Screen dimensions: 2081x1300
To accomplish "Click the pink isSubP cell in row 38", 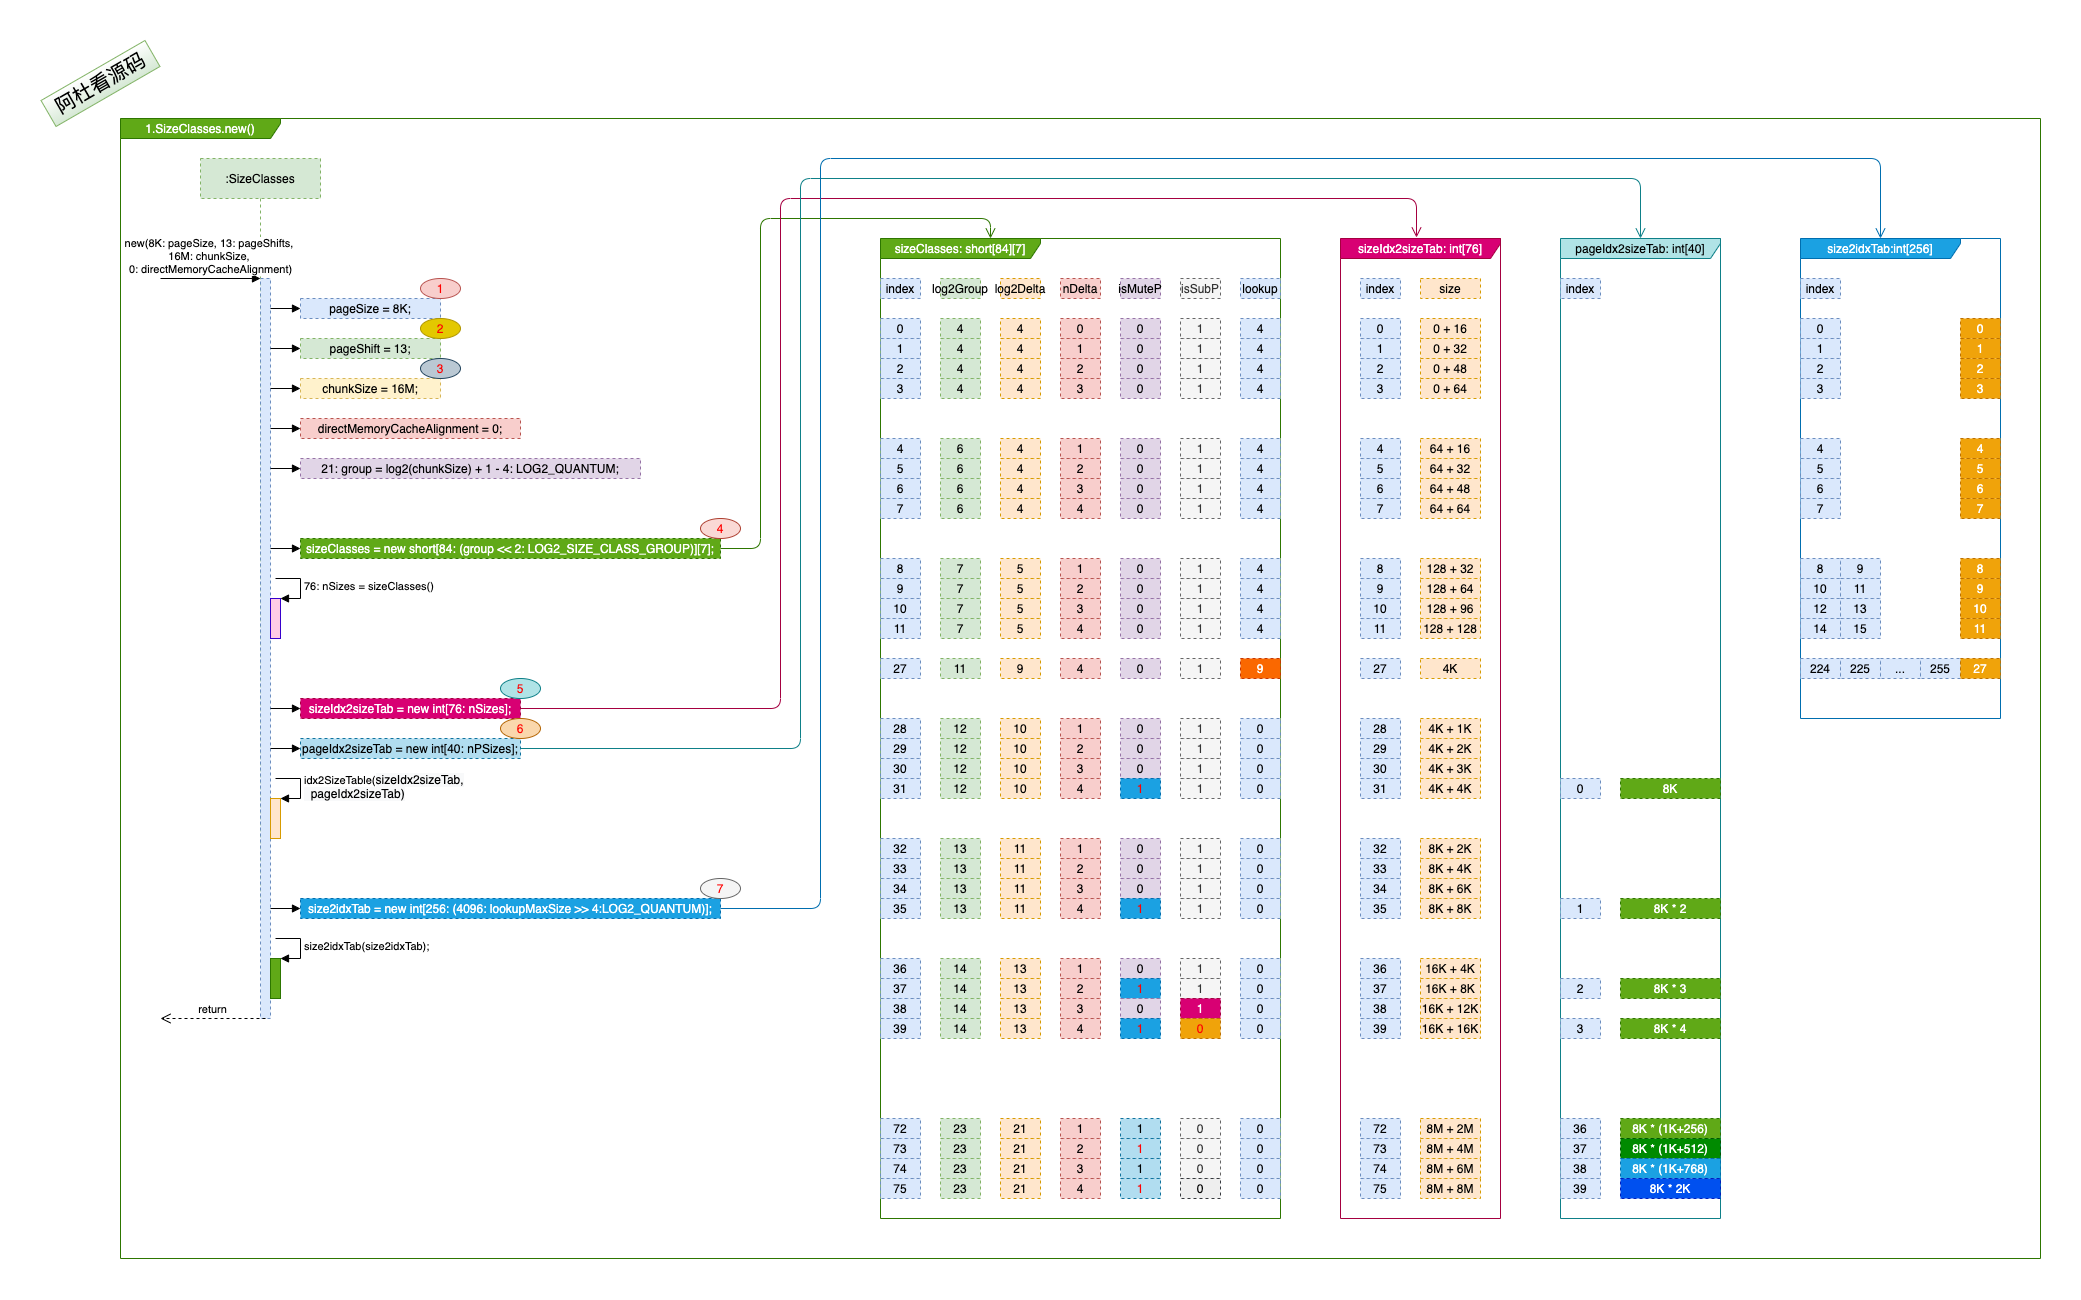I will (1200, 1009).
